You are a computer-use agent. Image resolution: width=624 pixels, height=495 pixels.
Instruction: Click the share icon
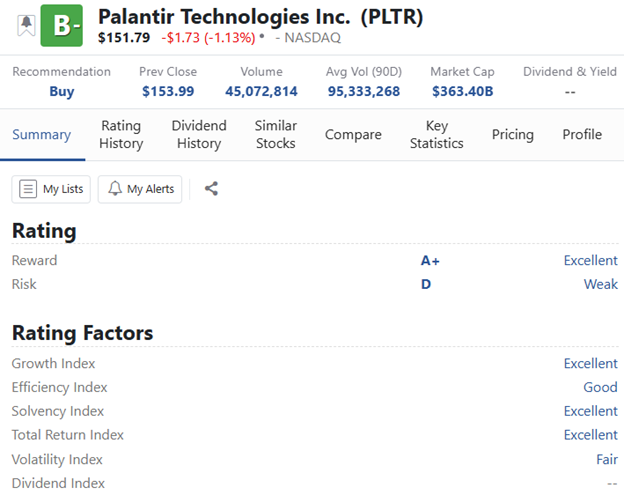[x=211, y=189]
